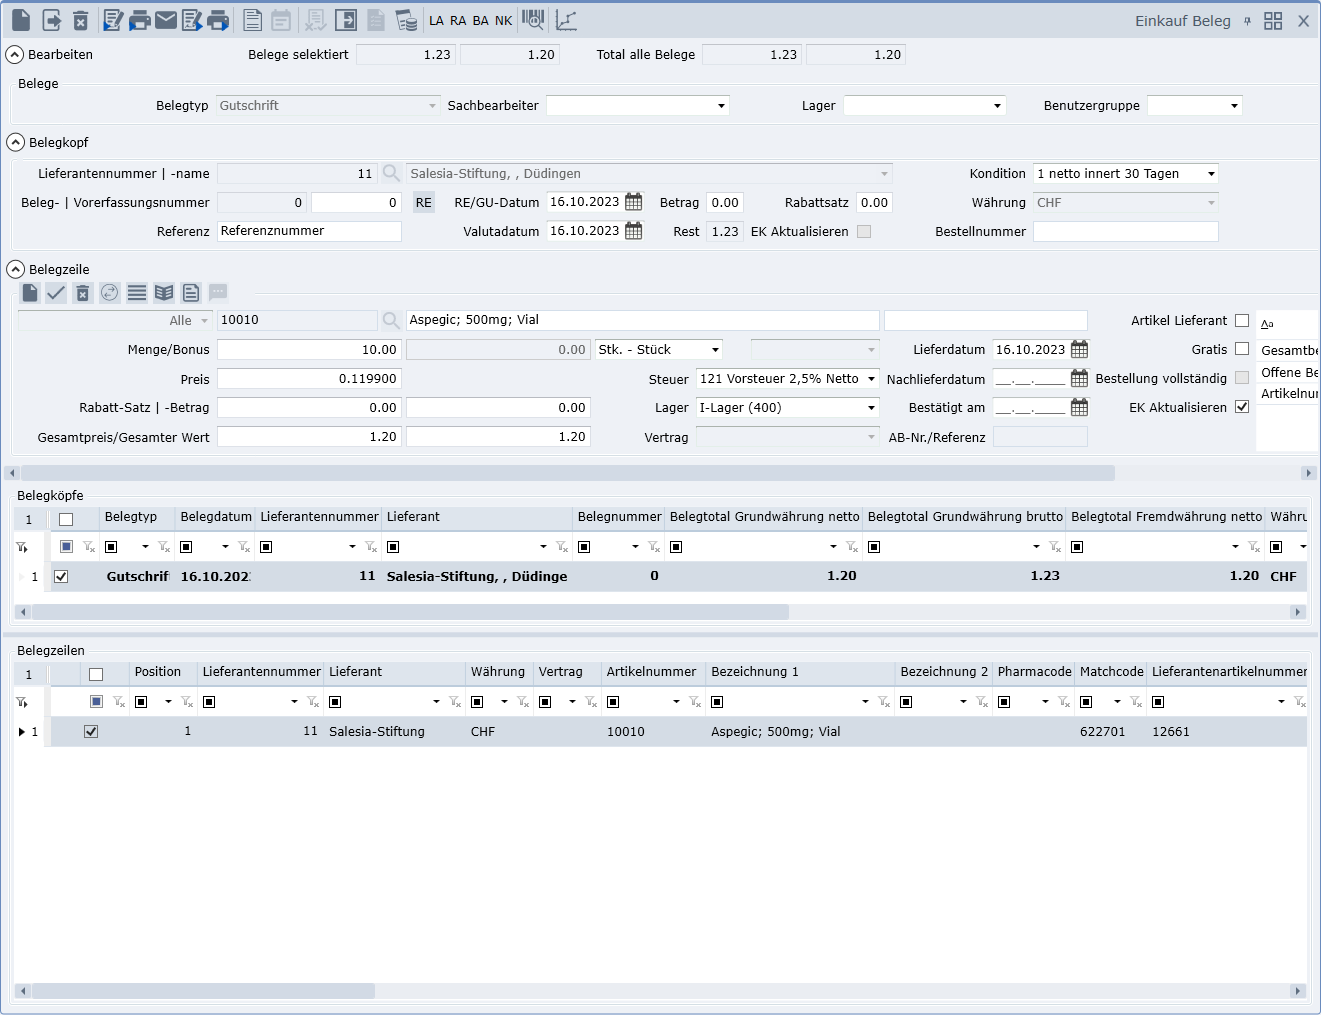Click the magnifier next to article number 10010

pyautogui.click(x=391, y=320)
